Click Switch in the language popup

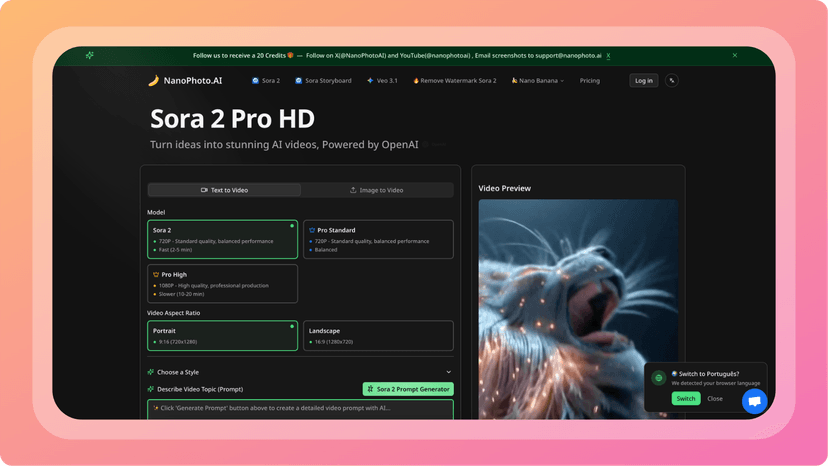point(686,398)
